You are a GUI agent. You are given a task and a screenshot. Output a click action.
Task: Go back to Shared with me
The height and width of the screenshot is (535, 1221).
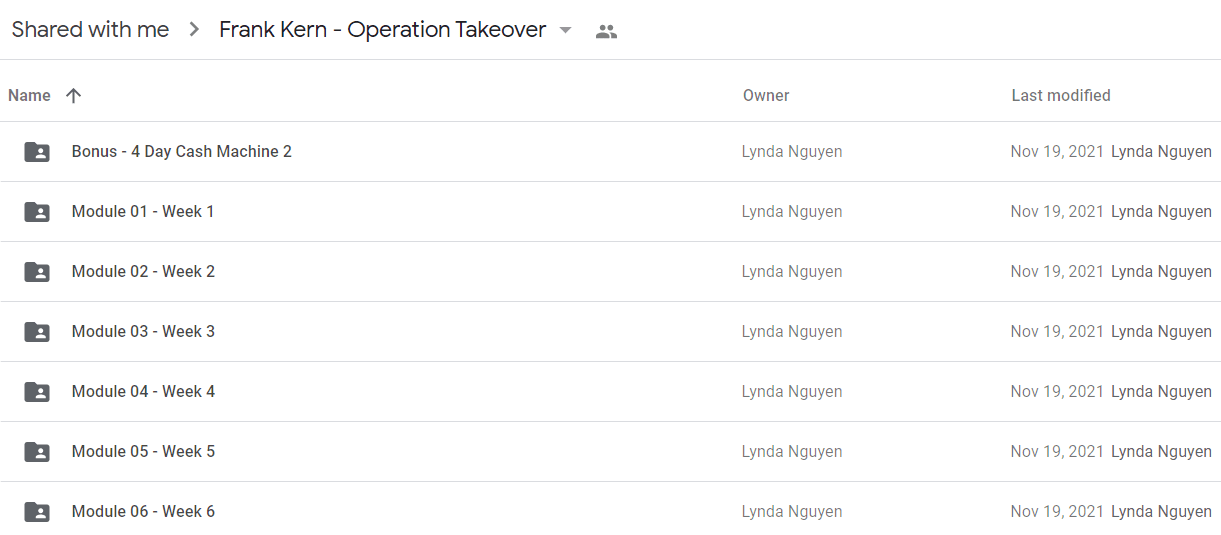[90, 30]
